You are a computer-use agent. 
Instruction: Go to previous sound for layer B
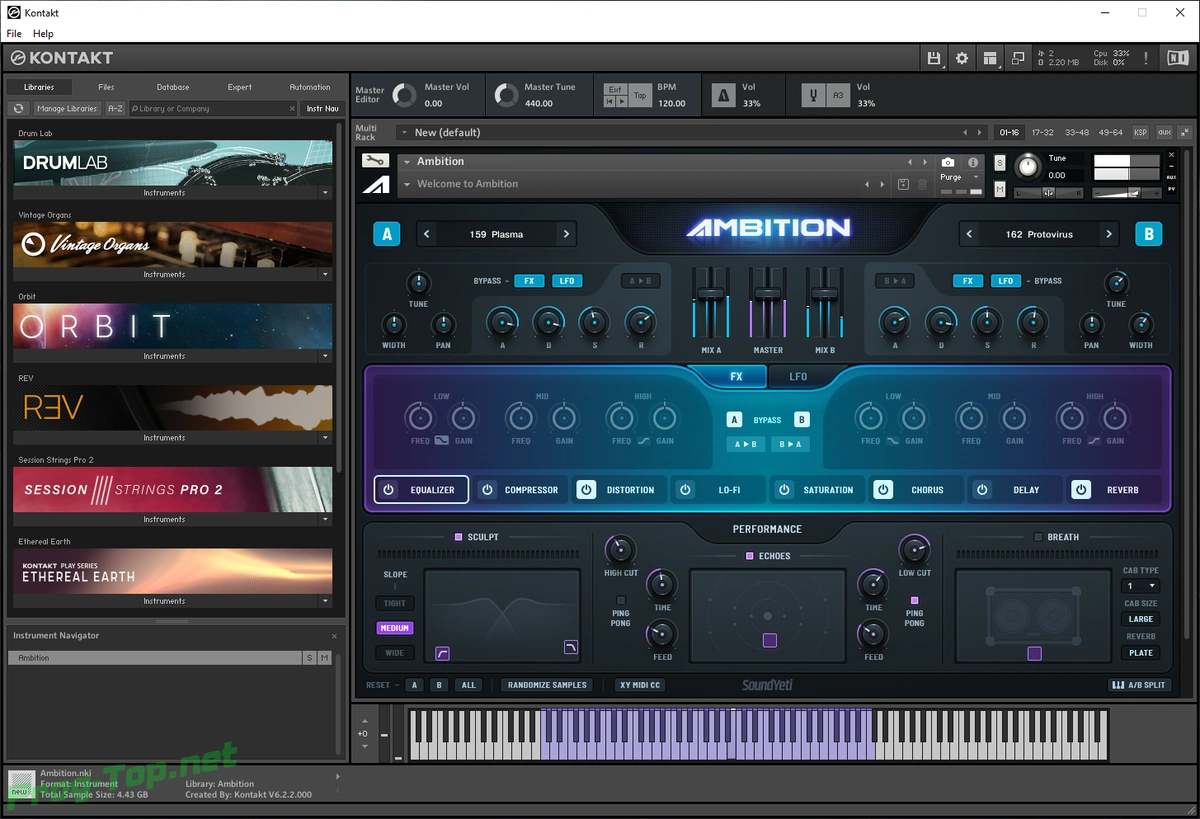point(969,234)
